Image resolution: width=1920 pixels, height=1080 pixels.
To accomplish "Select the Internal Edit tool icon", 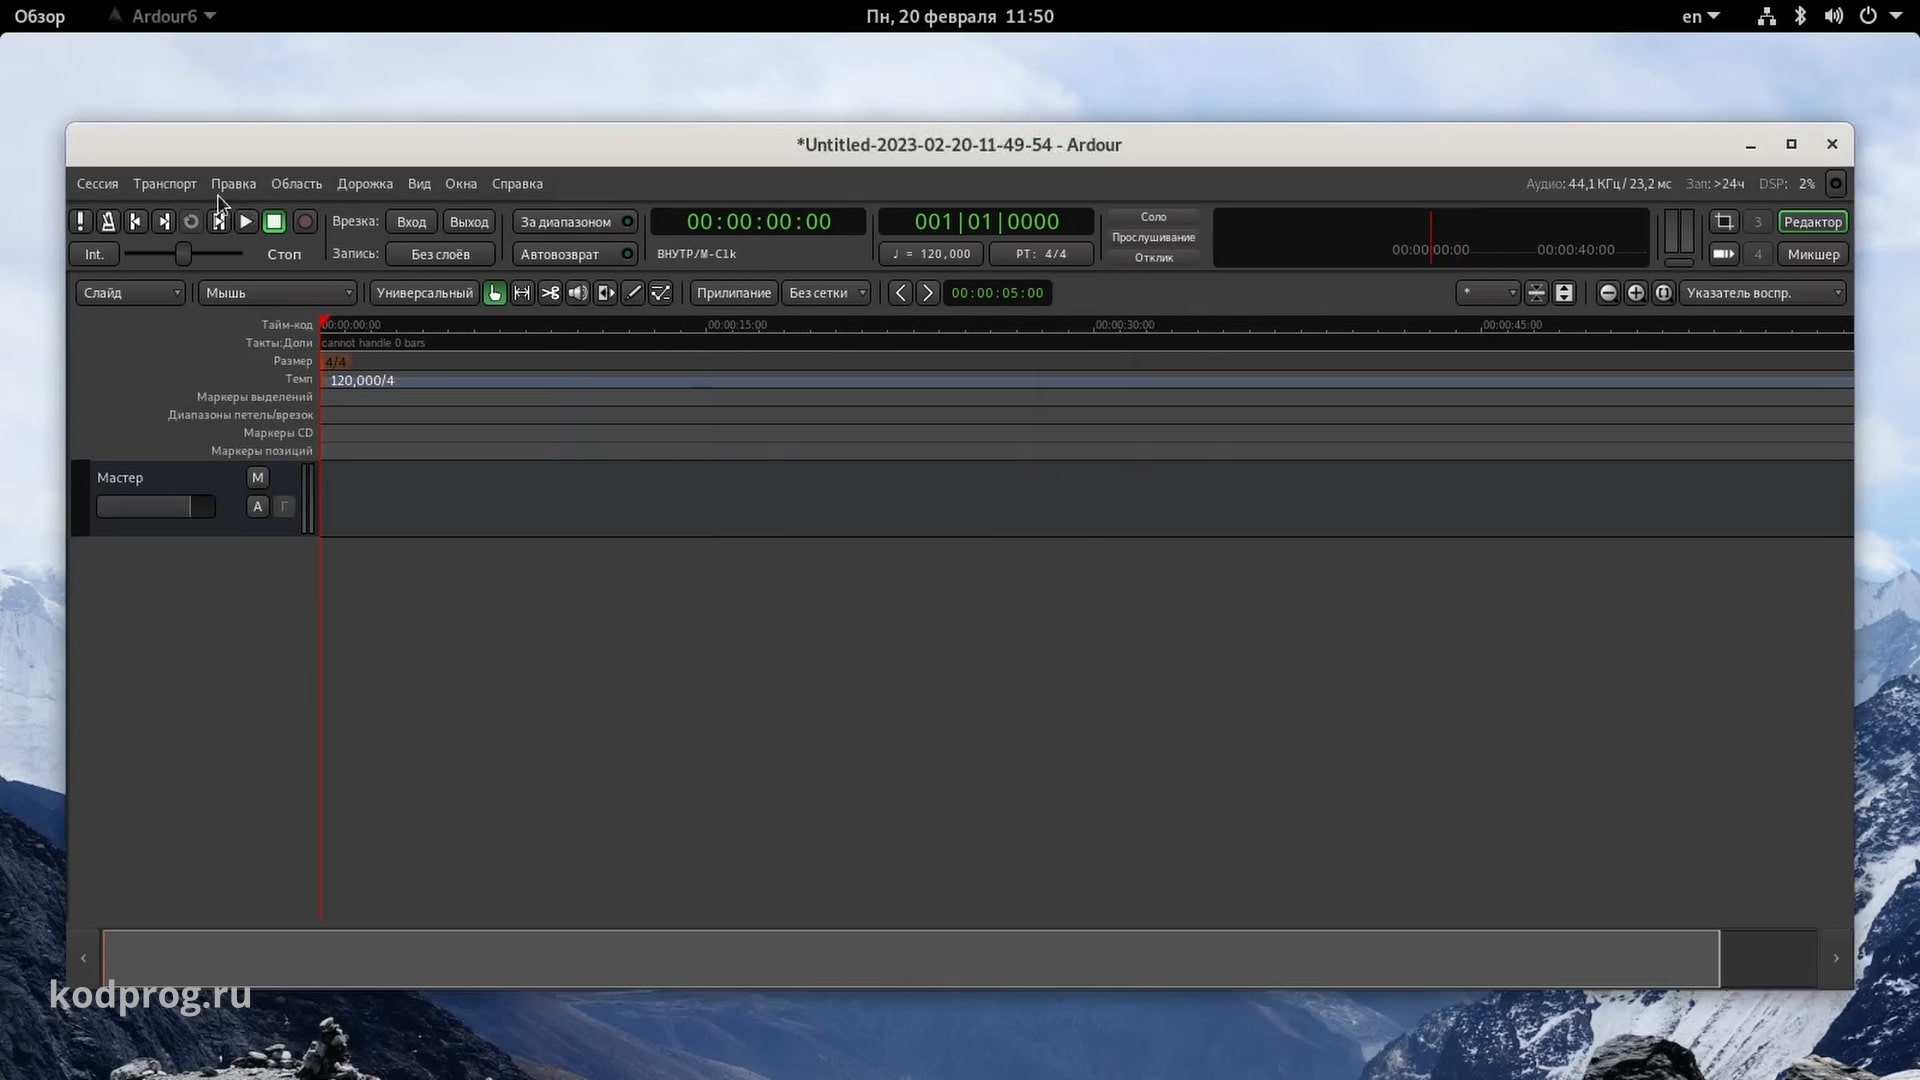I will (x=661, y=293).
